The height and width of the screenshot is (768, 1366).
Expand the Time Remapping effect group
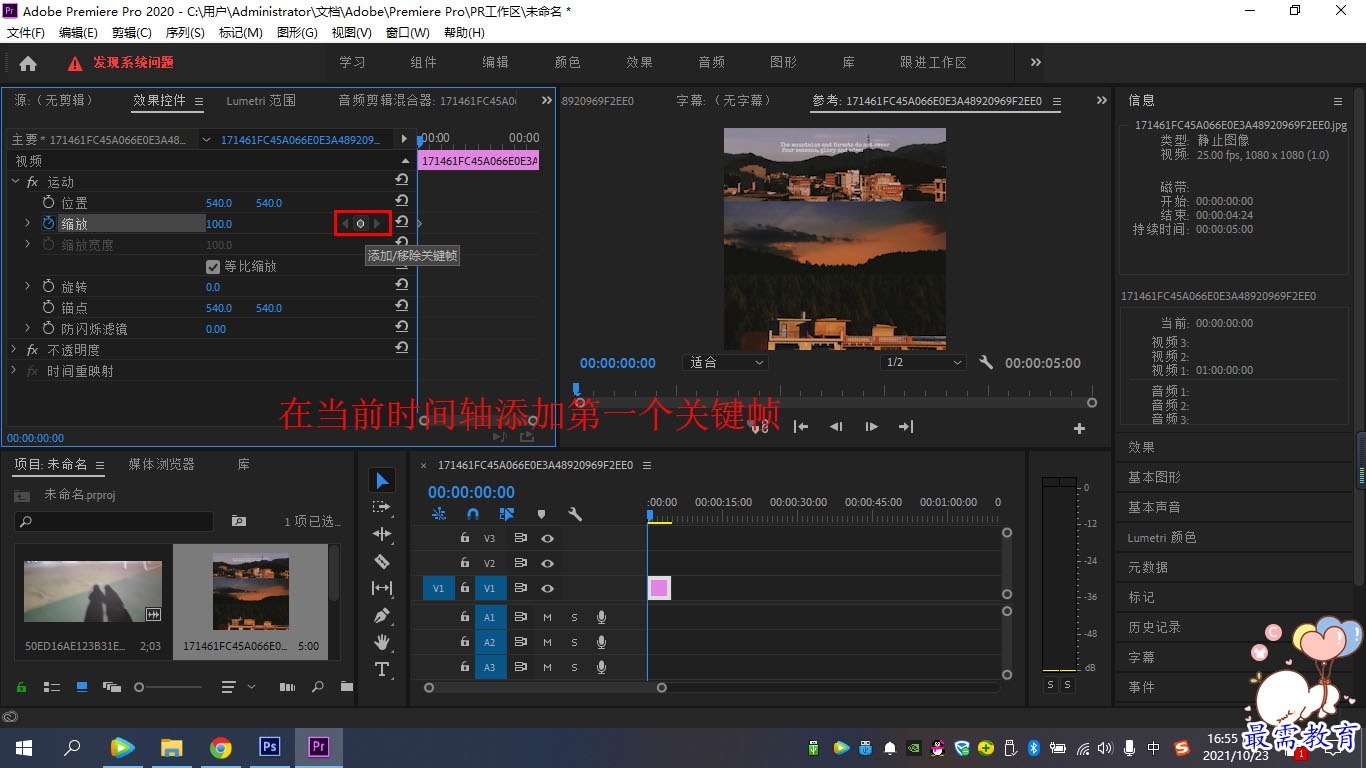coord(15,370)
